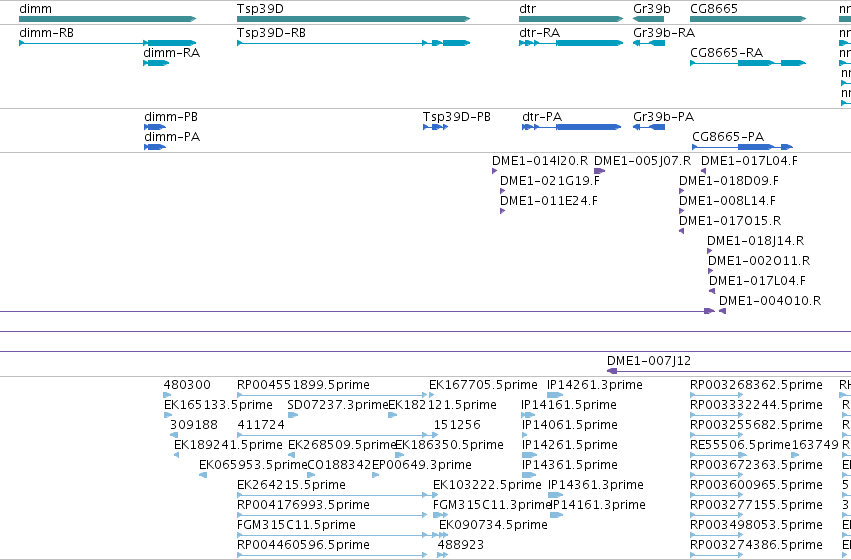This screenshot has height=560, width=851.
Task: Select the CG8665 gene bar
Action: coord(748,19)
